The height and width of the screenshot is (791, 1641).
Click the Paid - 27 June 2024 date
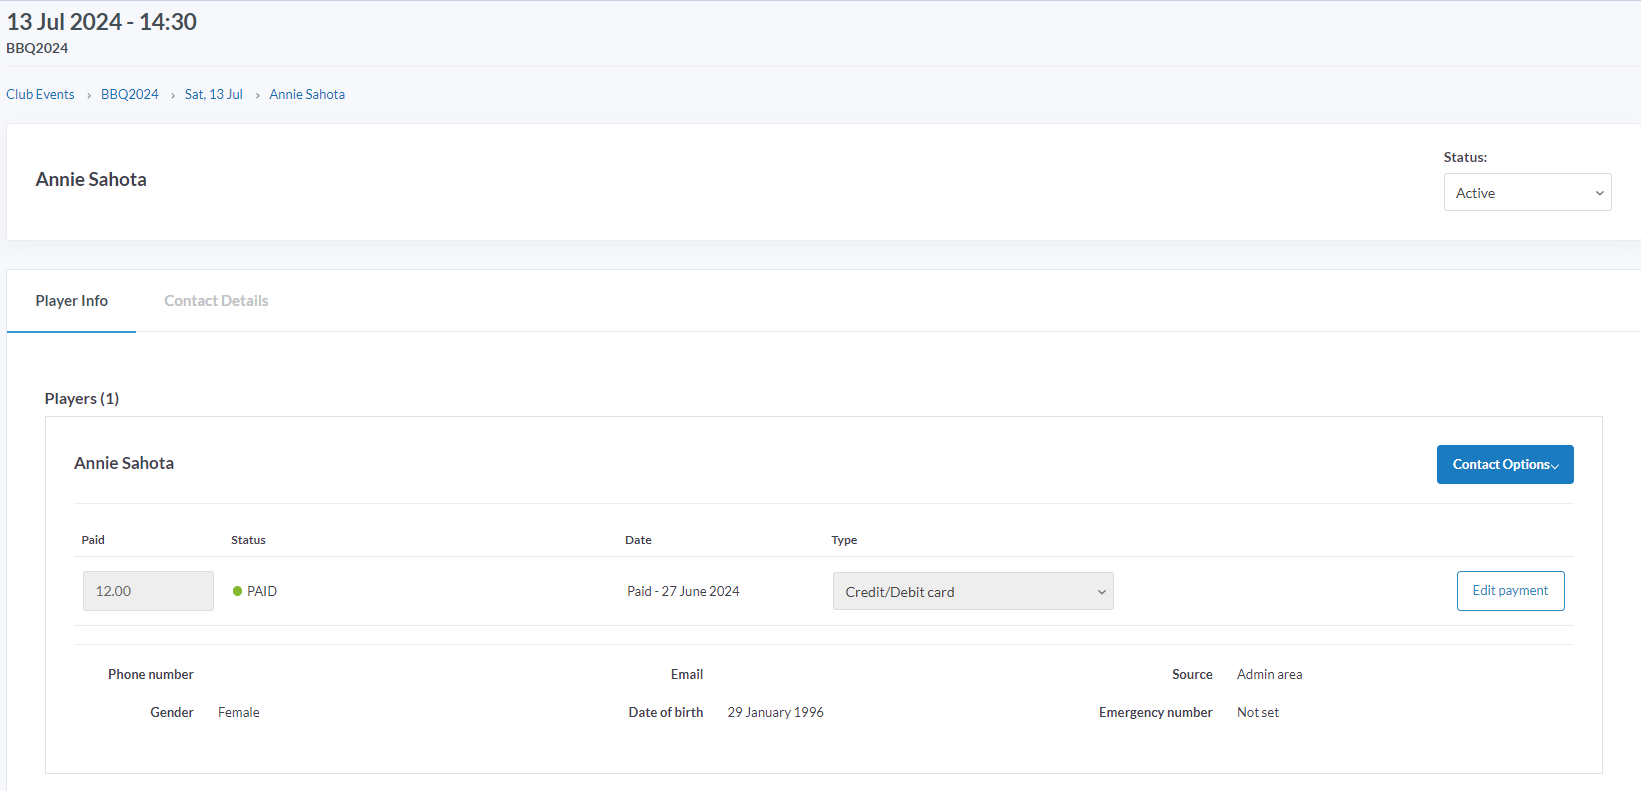683,591
